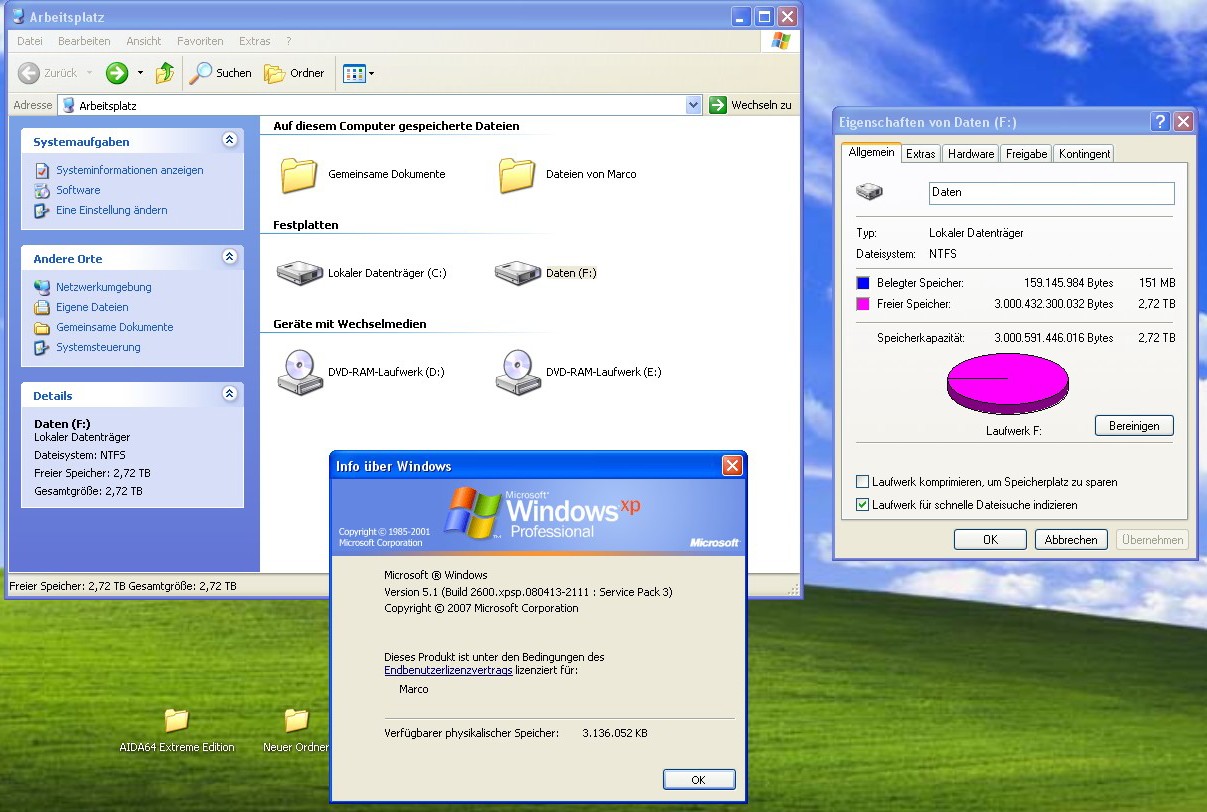This screenshot has height=812, width=1207.
Task: Click the green forward arrow icon
Action: tap(117, 73)
